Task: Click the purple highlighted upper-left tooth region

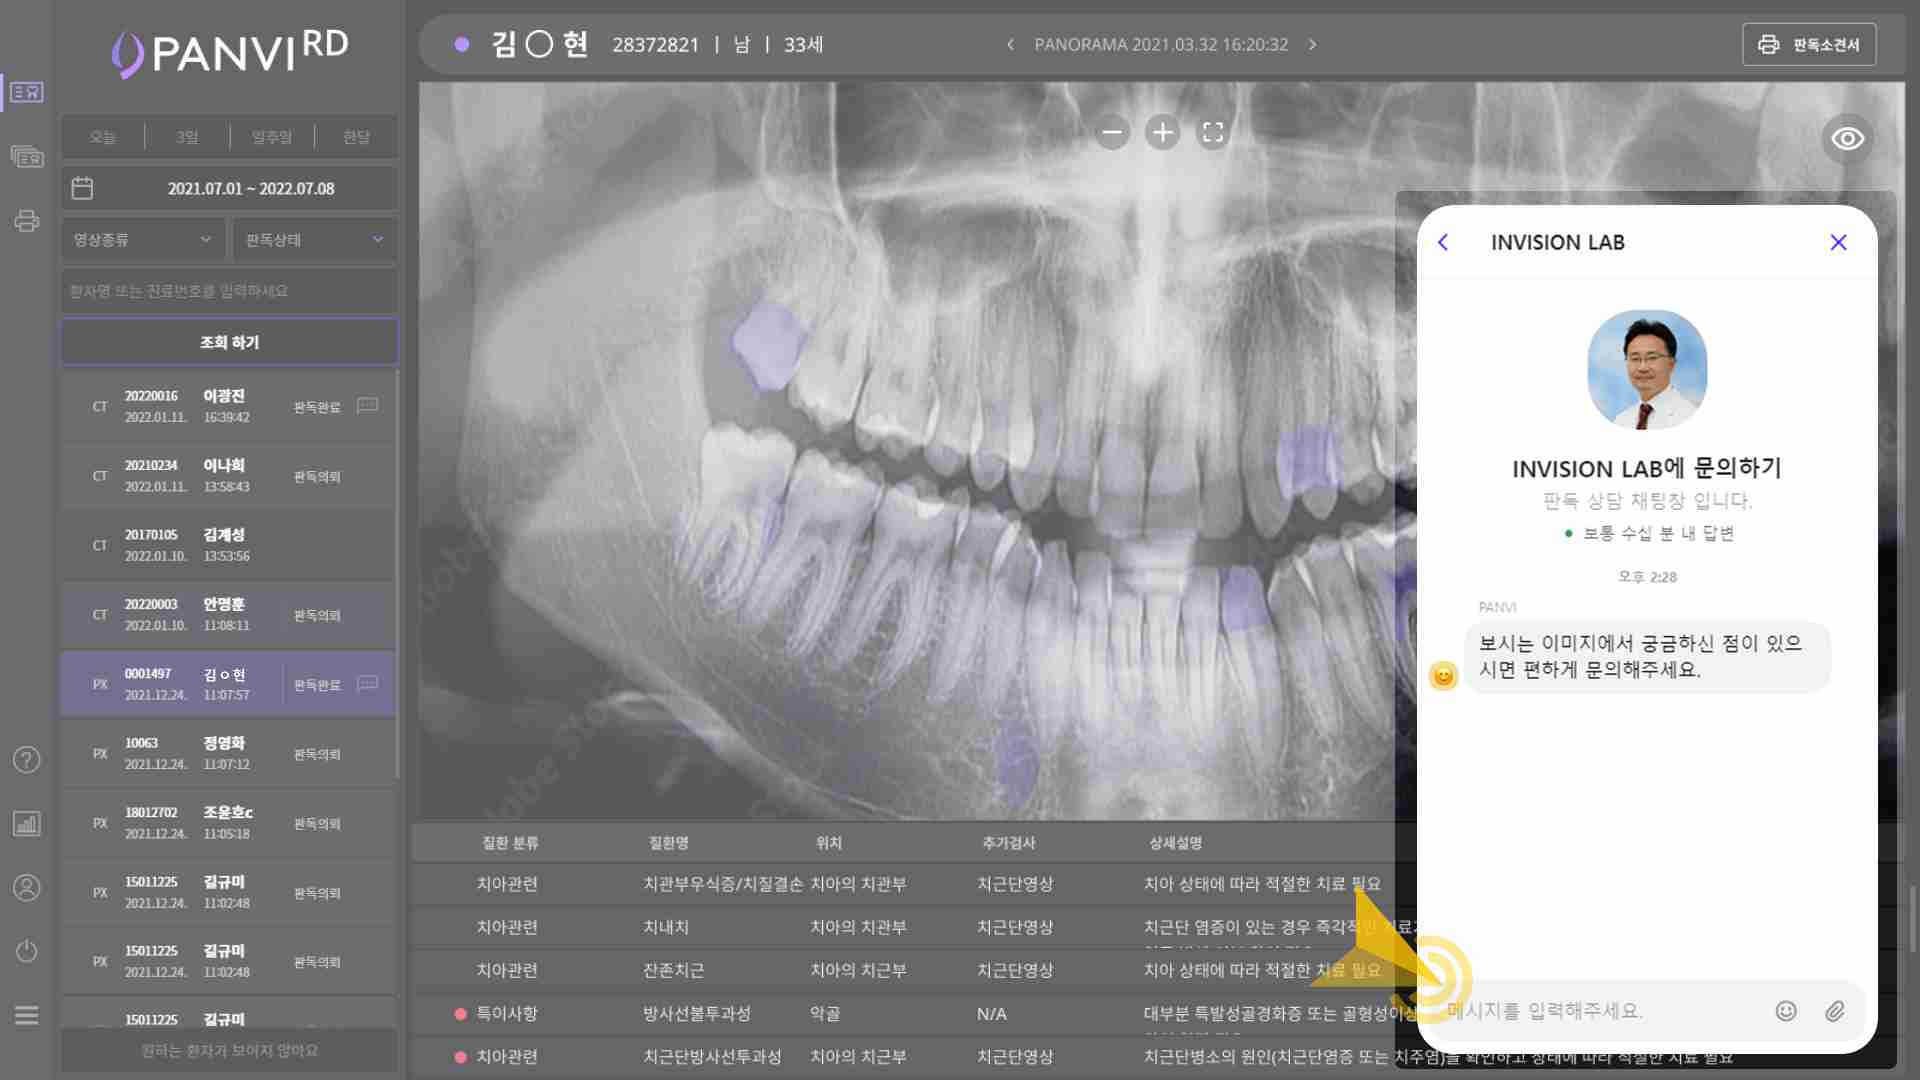Action: click(x=768, y=346)
